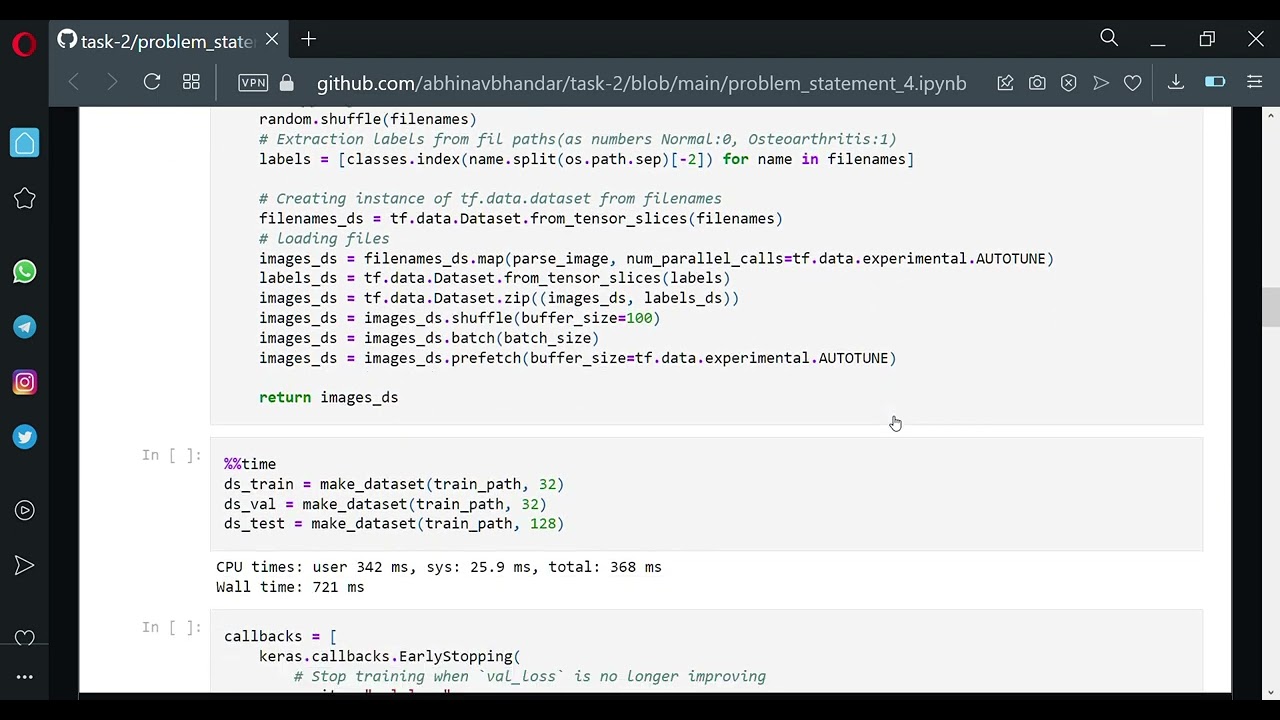Click 'ds_val = make_dataset' line
This screenshot has height=720, width=1280.
click(x=385, y=504)
